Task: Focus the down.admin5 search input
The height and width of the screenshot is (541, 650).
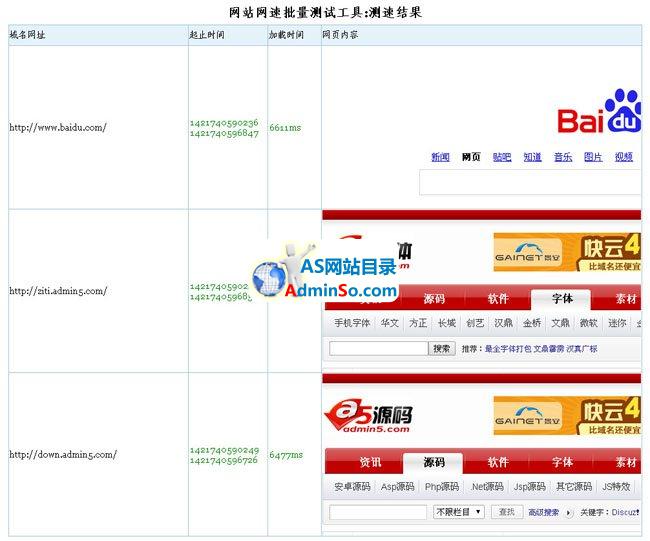Action: [x=378, y=512]
